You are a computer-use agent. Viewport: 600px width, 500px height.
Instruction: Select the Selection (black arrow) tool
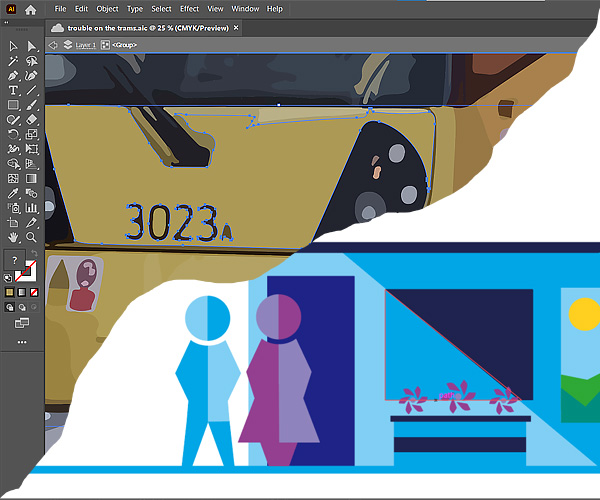click(13, 46)
